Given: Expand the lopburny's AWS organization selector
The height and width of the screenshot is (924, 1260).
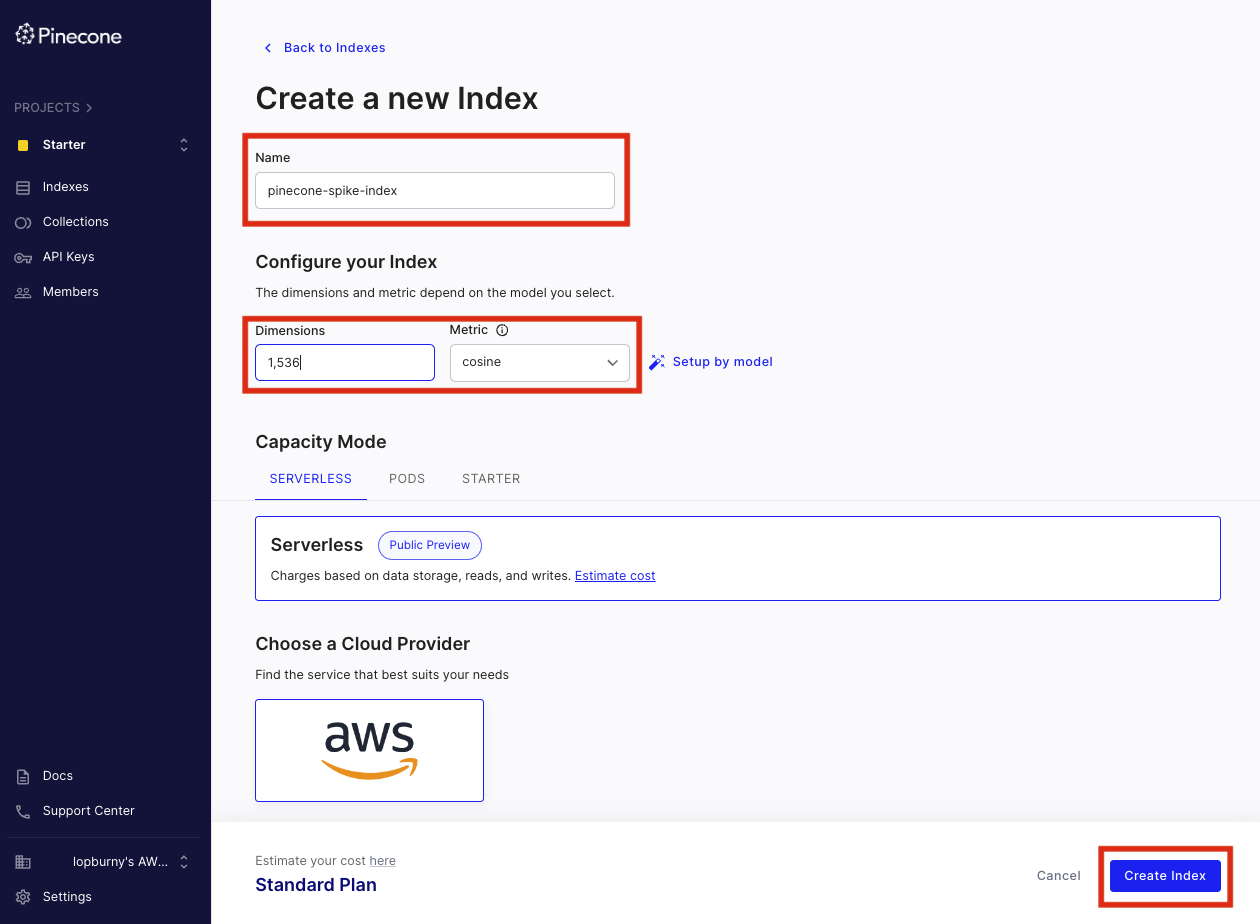Looking at the screenshot, I should pos(182,861).
